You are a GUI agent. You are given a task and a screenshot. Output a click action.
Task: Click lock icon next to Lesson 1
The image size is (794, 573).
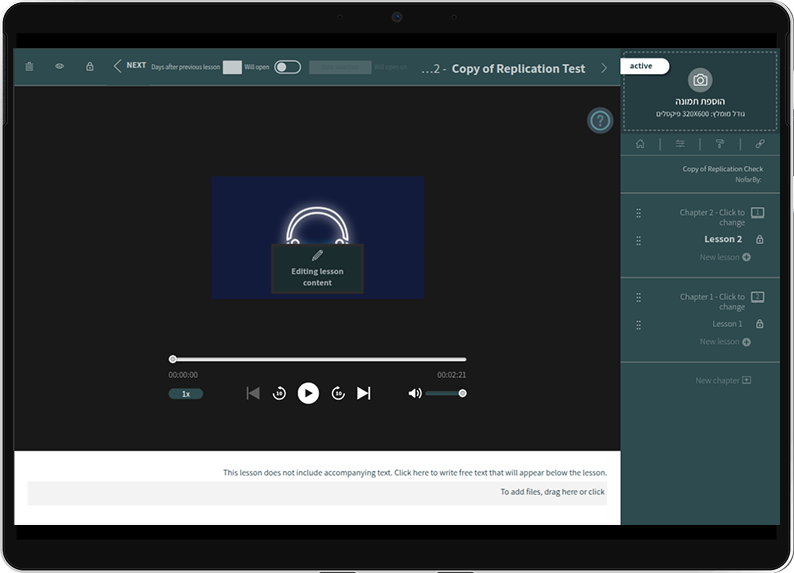tap(760, 324)
